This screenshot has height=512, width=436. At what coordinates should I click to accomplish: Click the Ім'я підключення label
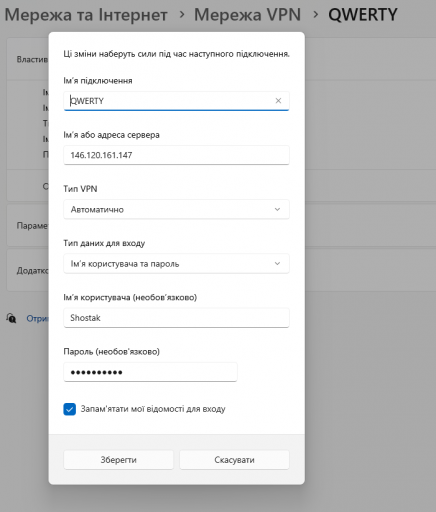click(98, 81)
